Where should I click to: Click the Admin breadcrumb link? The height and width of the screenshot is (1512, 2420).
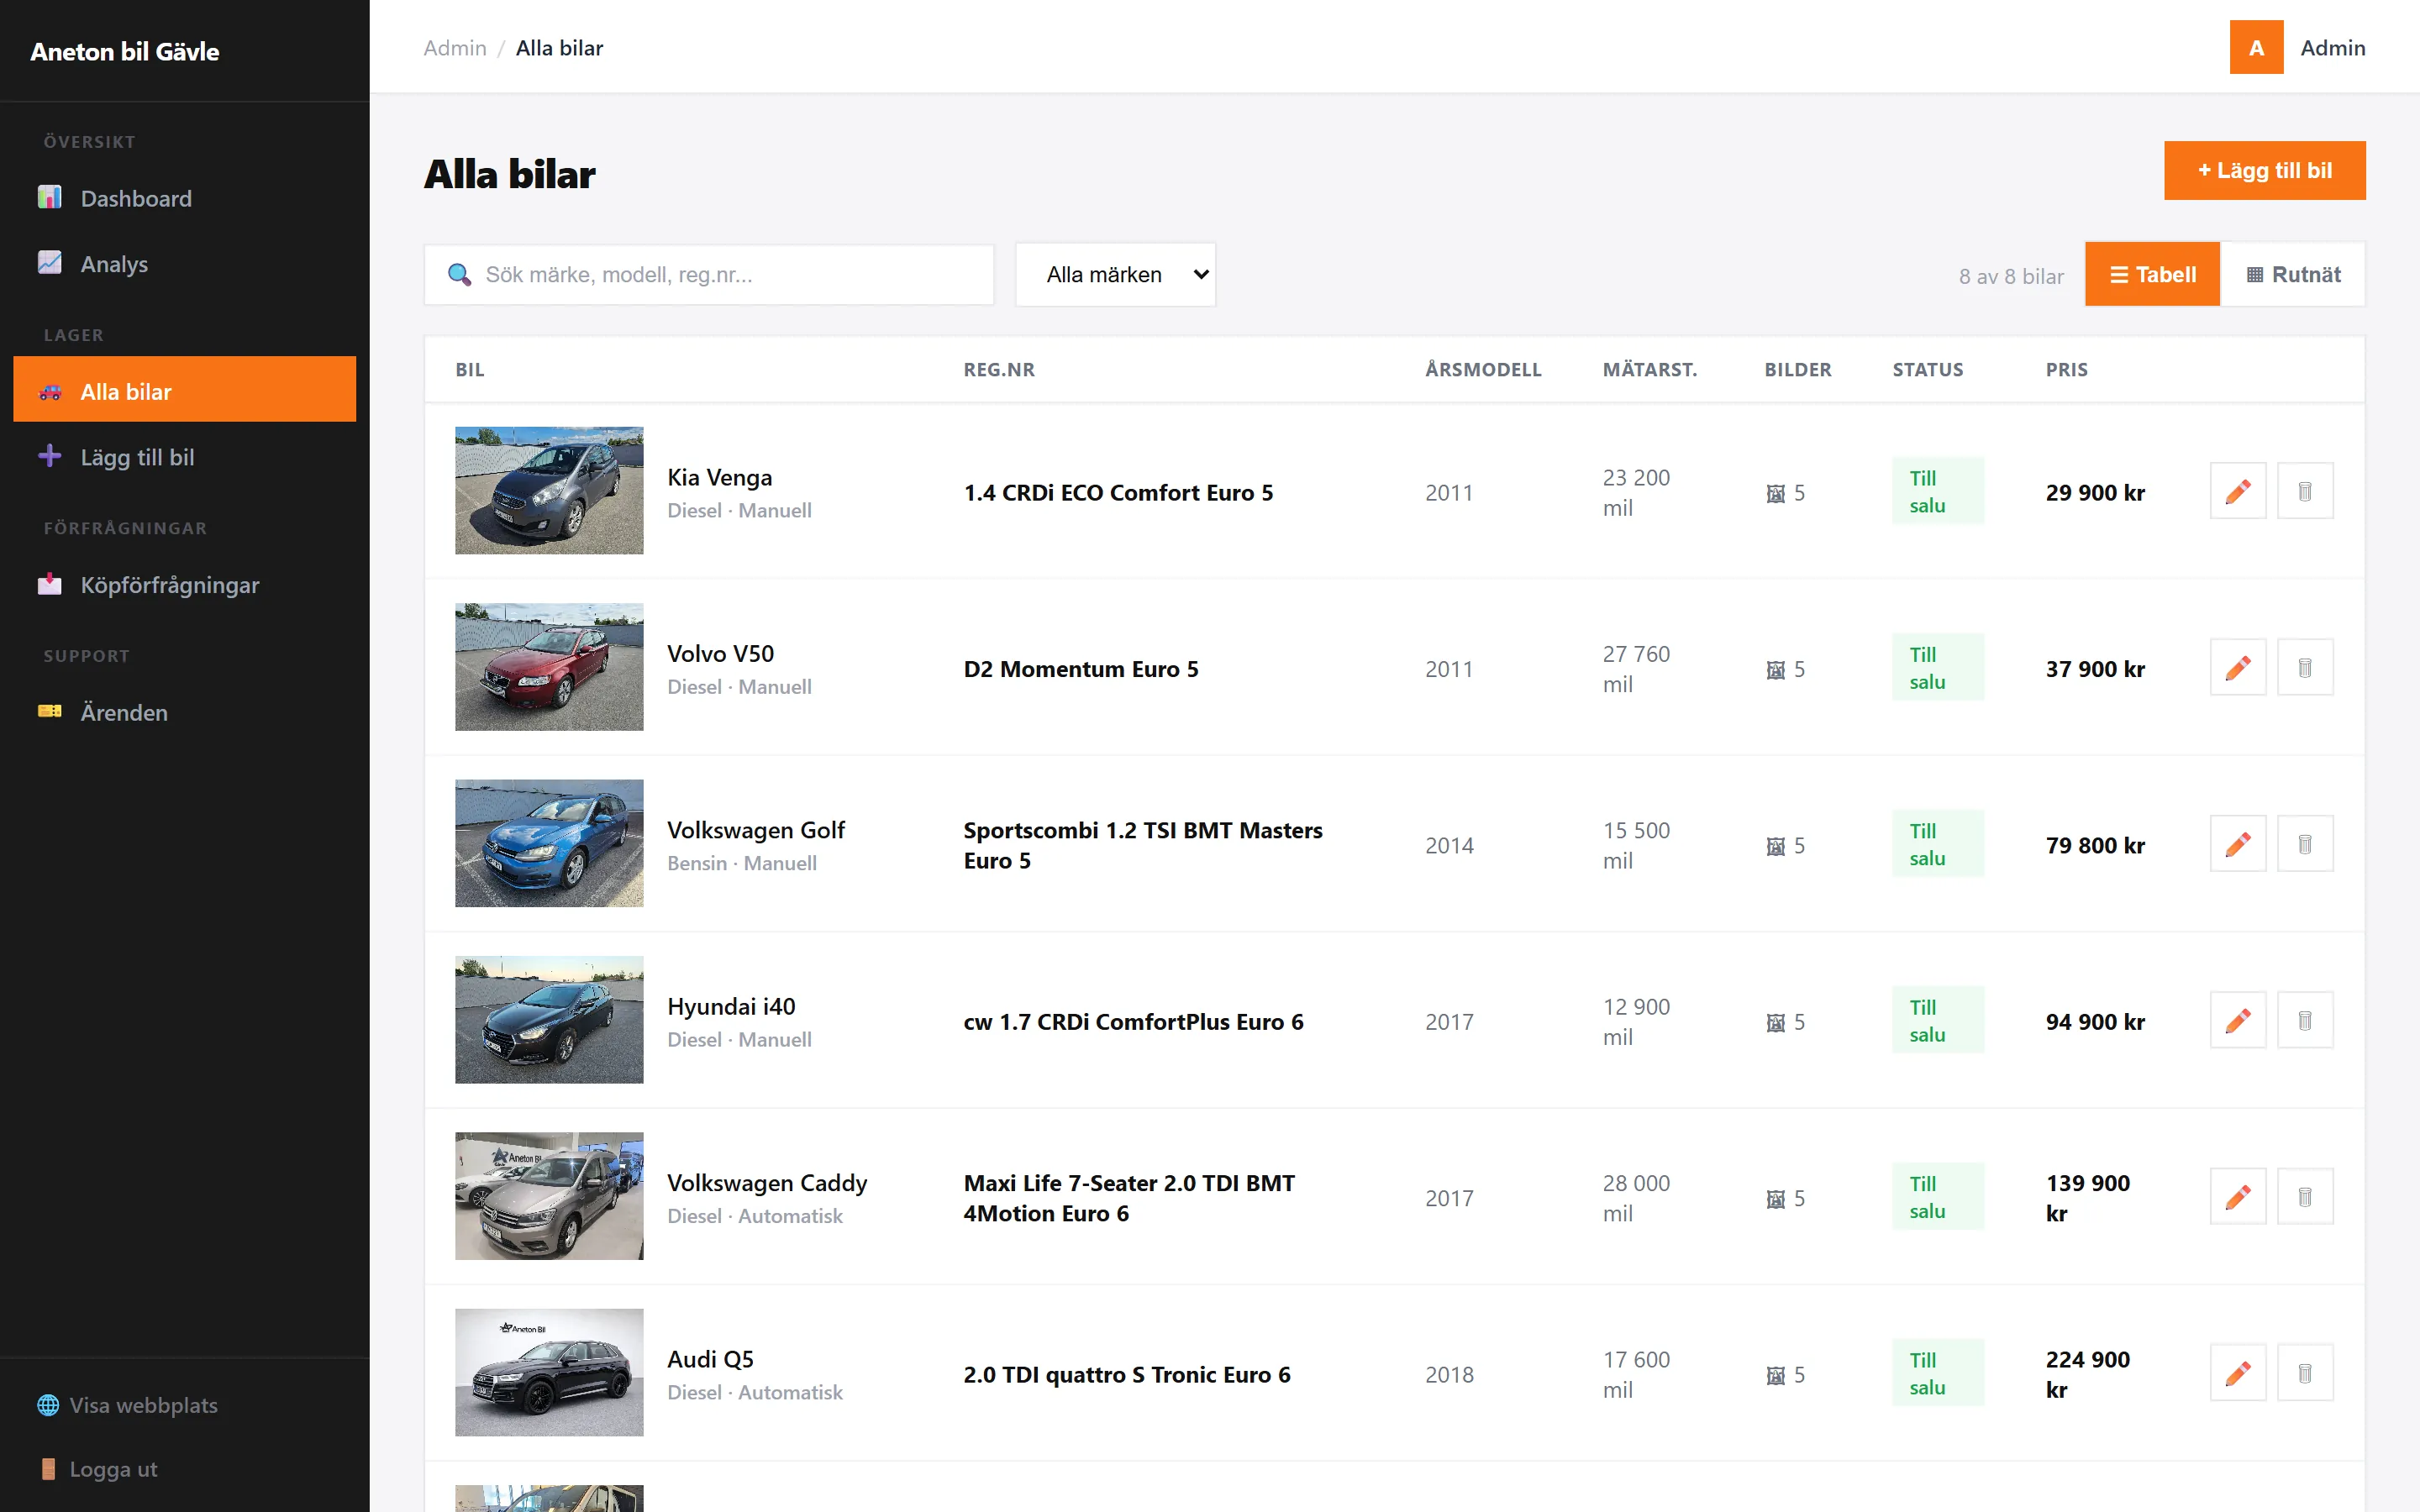click(454, 48)
